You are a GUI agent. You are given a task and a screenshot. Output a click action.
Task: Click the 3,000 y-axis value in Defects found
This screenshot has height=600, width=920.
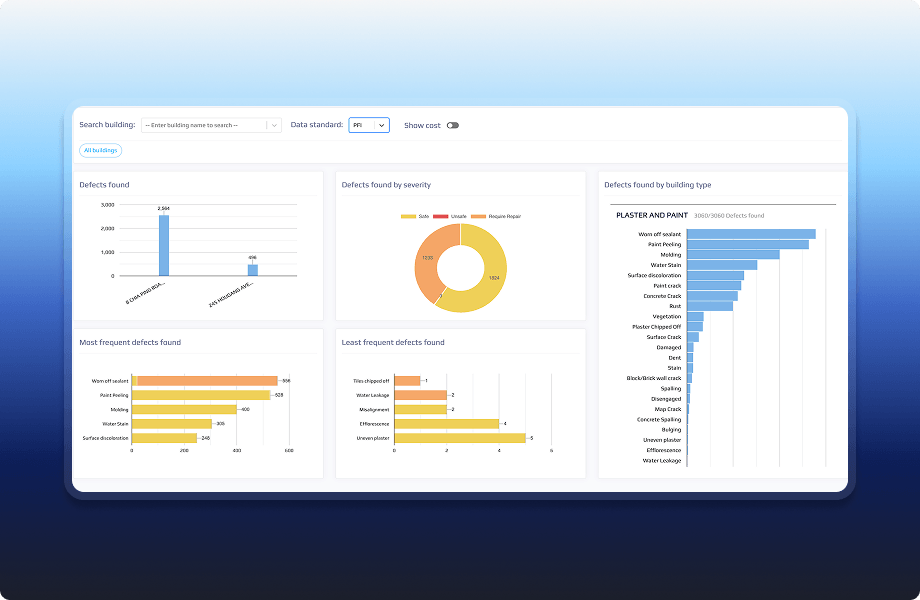click(x=107, y=205)
